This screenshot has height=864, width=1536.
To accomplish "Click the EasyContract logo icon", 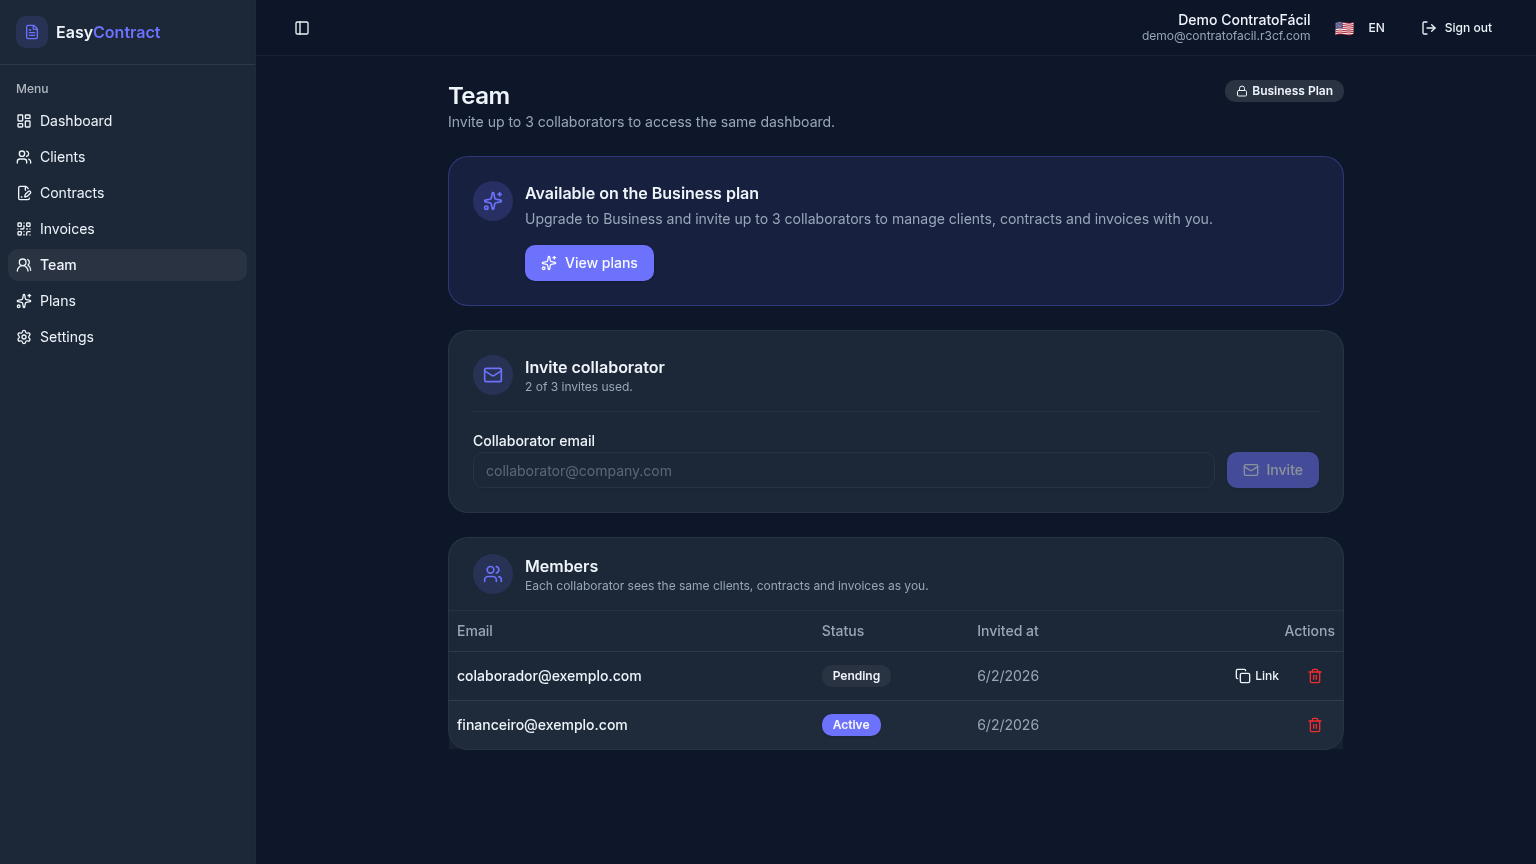I will (x=32, y=32).
